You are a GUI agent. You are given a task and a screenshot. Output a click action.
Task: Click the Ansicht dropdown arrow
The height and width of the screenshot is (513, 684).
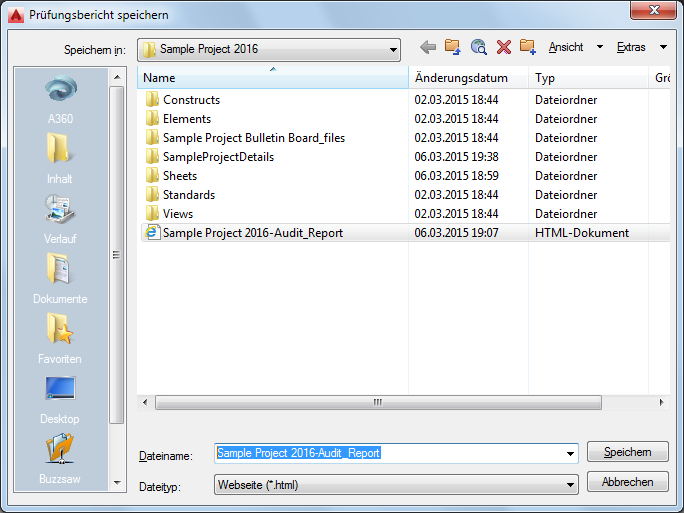pyautogui.click(x=600, y=47)
